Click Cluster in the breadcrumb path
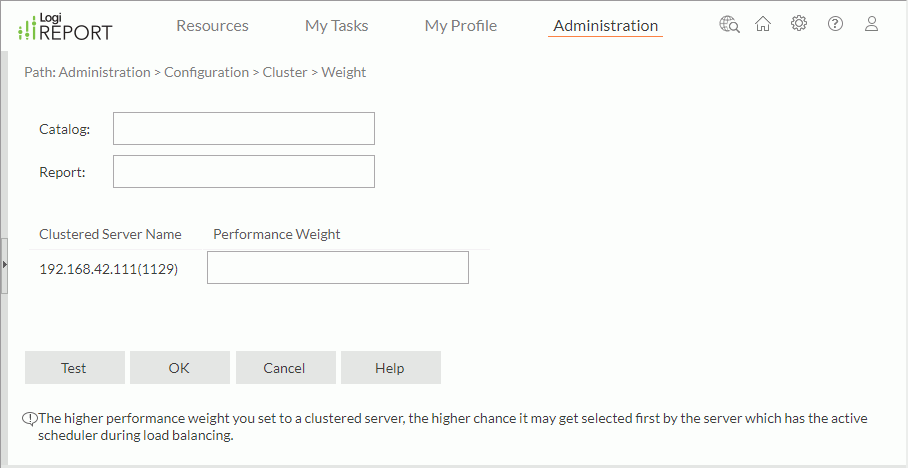Image resolution: width=908 pixels, height=468 pixels. point(284,72)
